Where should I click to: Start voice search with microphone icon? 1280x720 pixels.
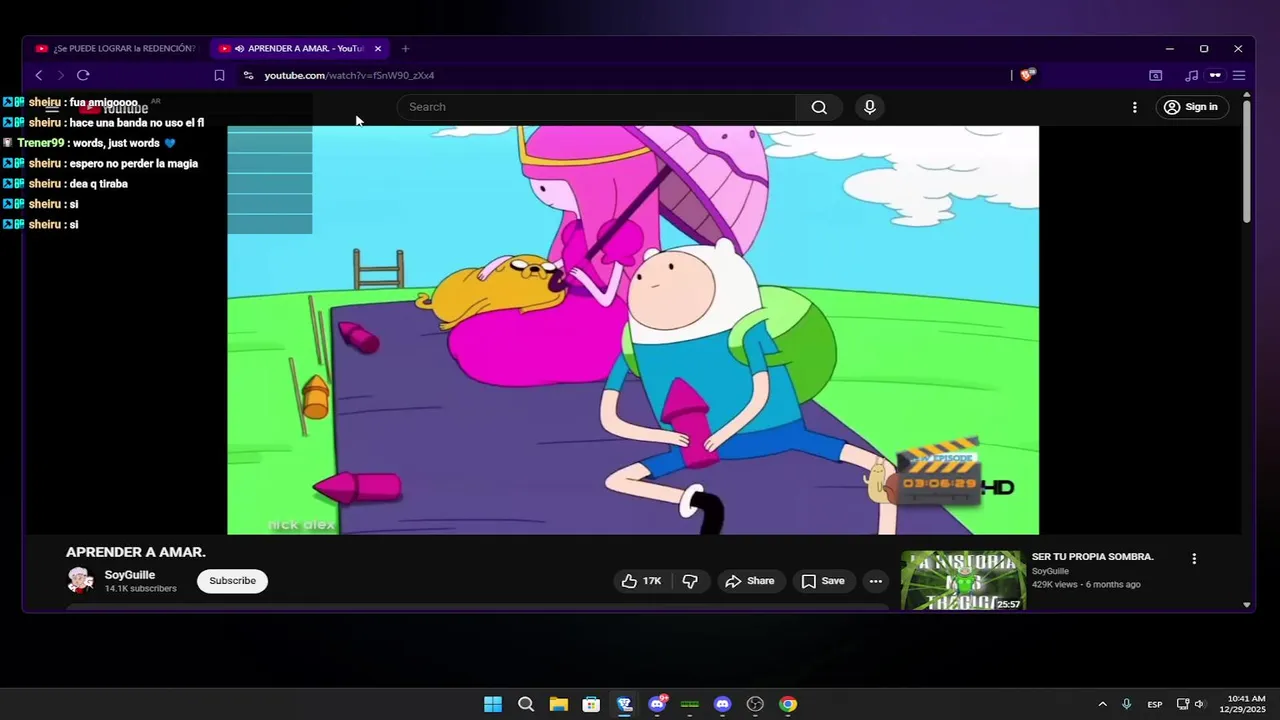click(870, 107)
